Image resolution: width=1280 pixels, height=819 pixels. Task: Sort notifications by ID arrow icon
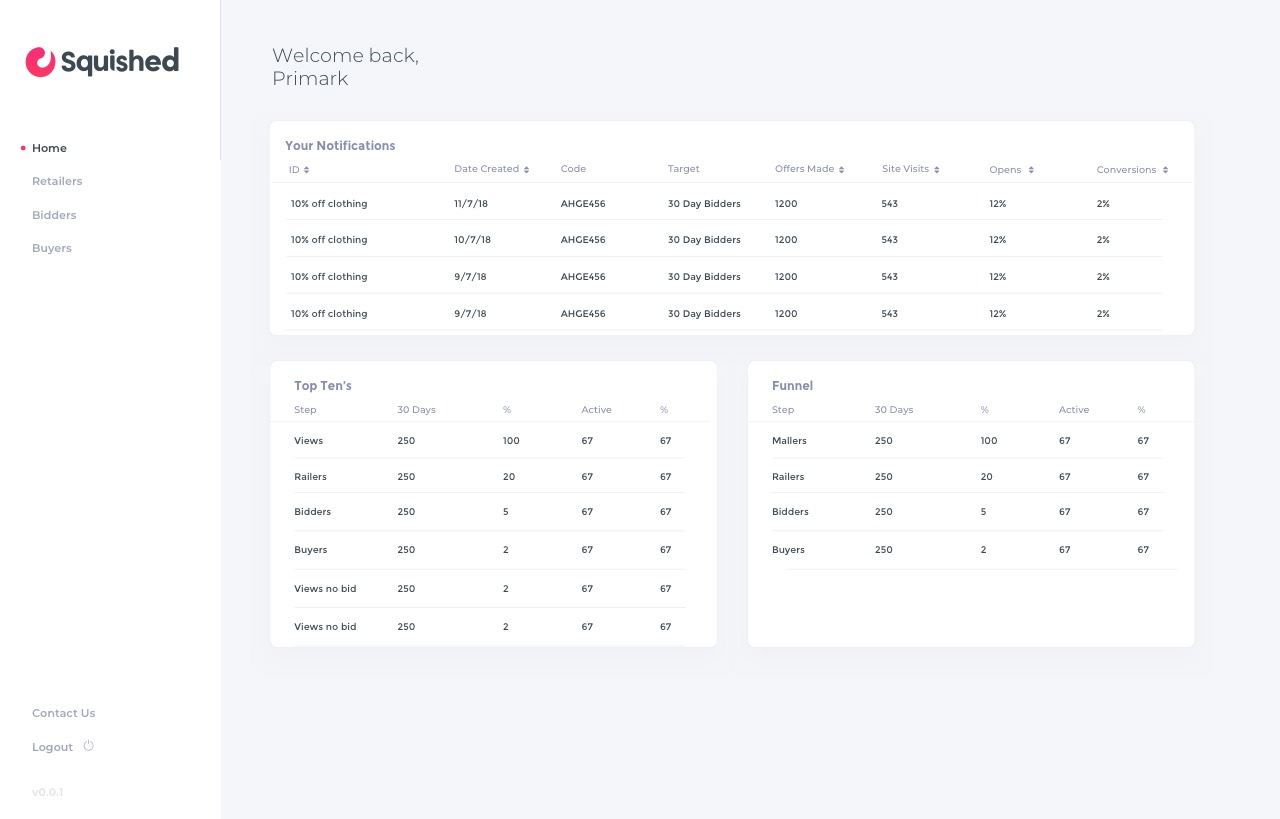tap(307, 170)
